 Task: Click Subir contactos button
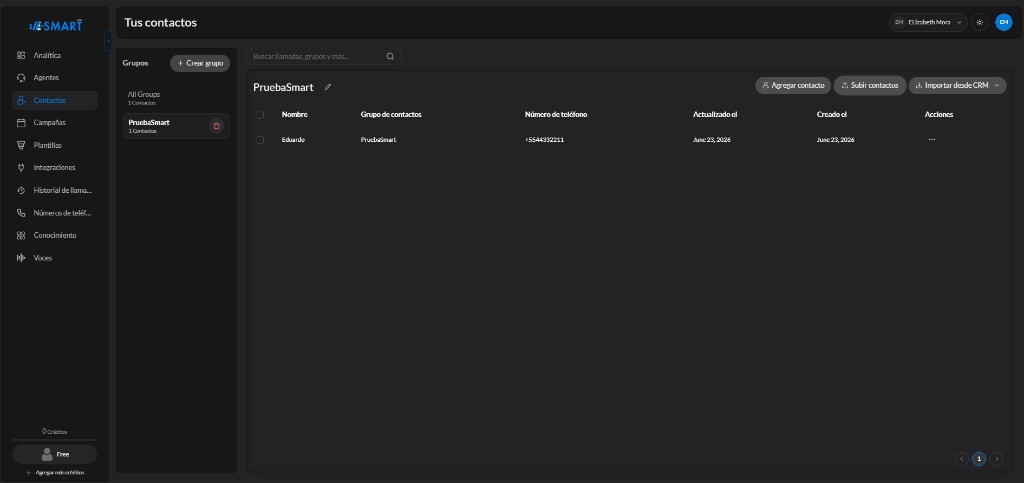click(x=870, y=86)
